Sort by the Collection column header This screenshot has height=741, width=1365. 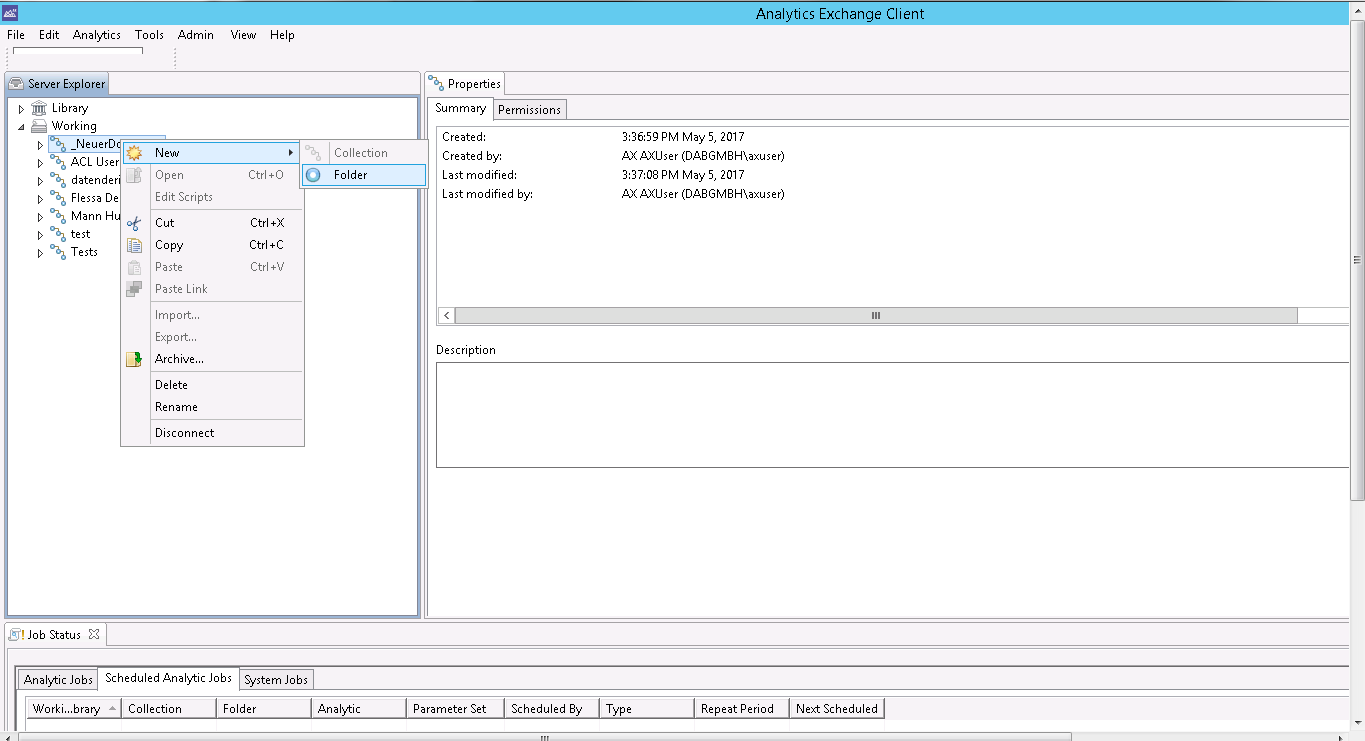click(169, 709)
